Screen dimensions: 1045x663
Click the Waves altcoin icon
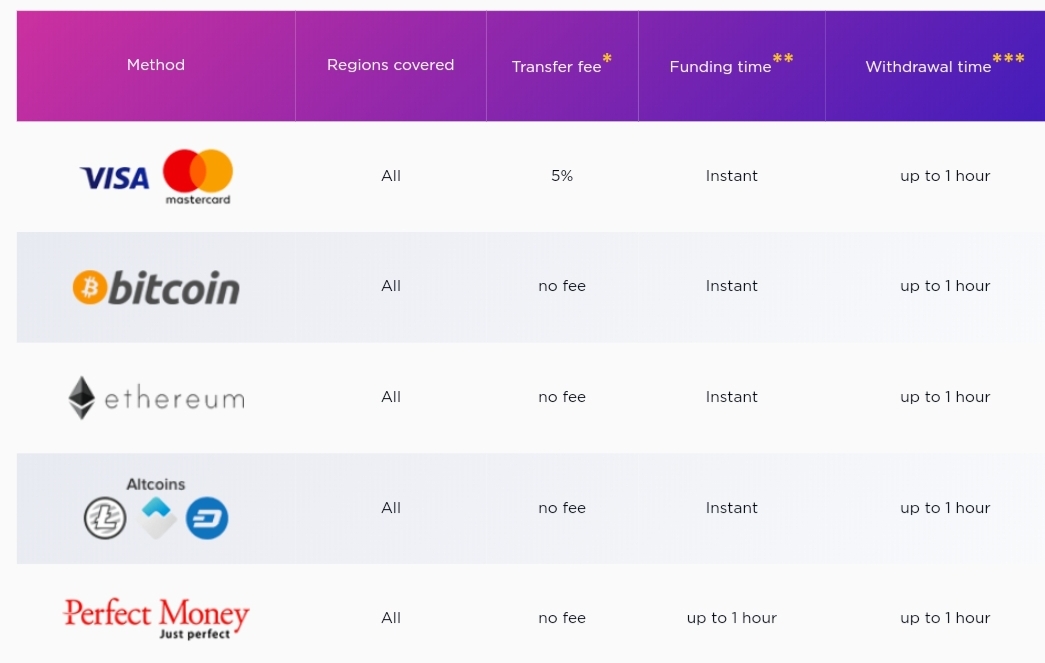[157, 518]
